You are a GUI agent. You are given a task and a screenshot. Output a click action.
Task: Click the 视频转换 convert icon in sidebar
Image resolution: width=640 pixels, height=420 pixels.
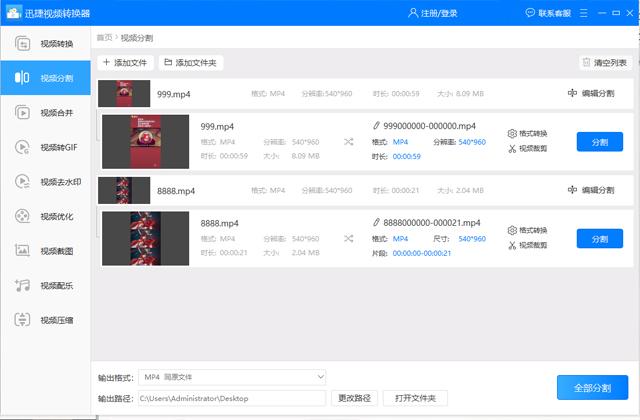[x=22, y=43]
